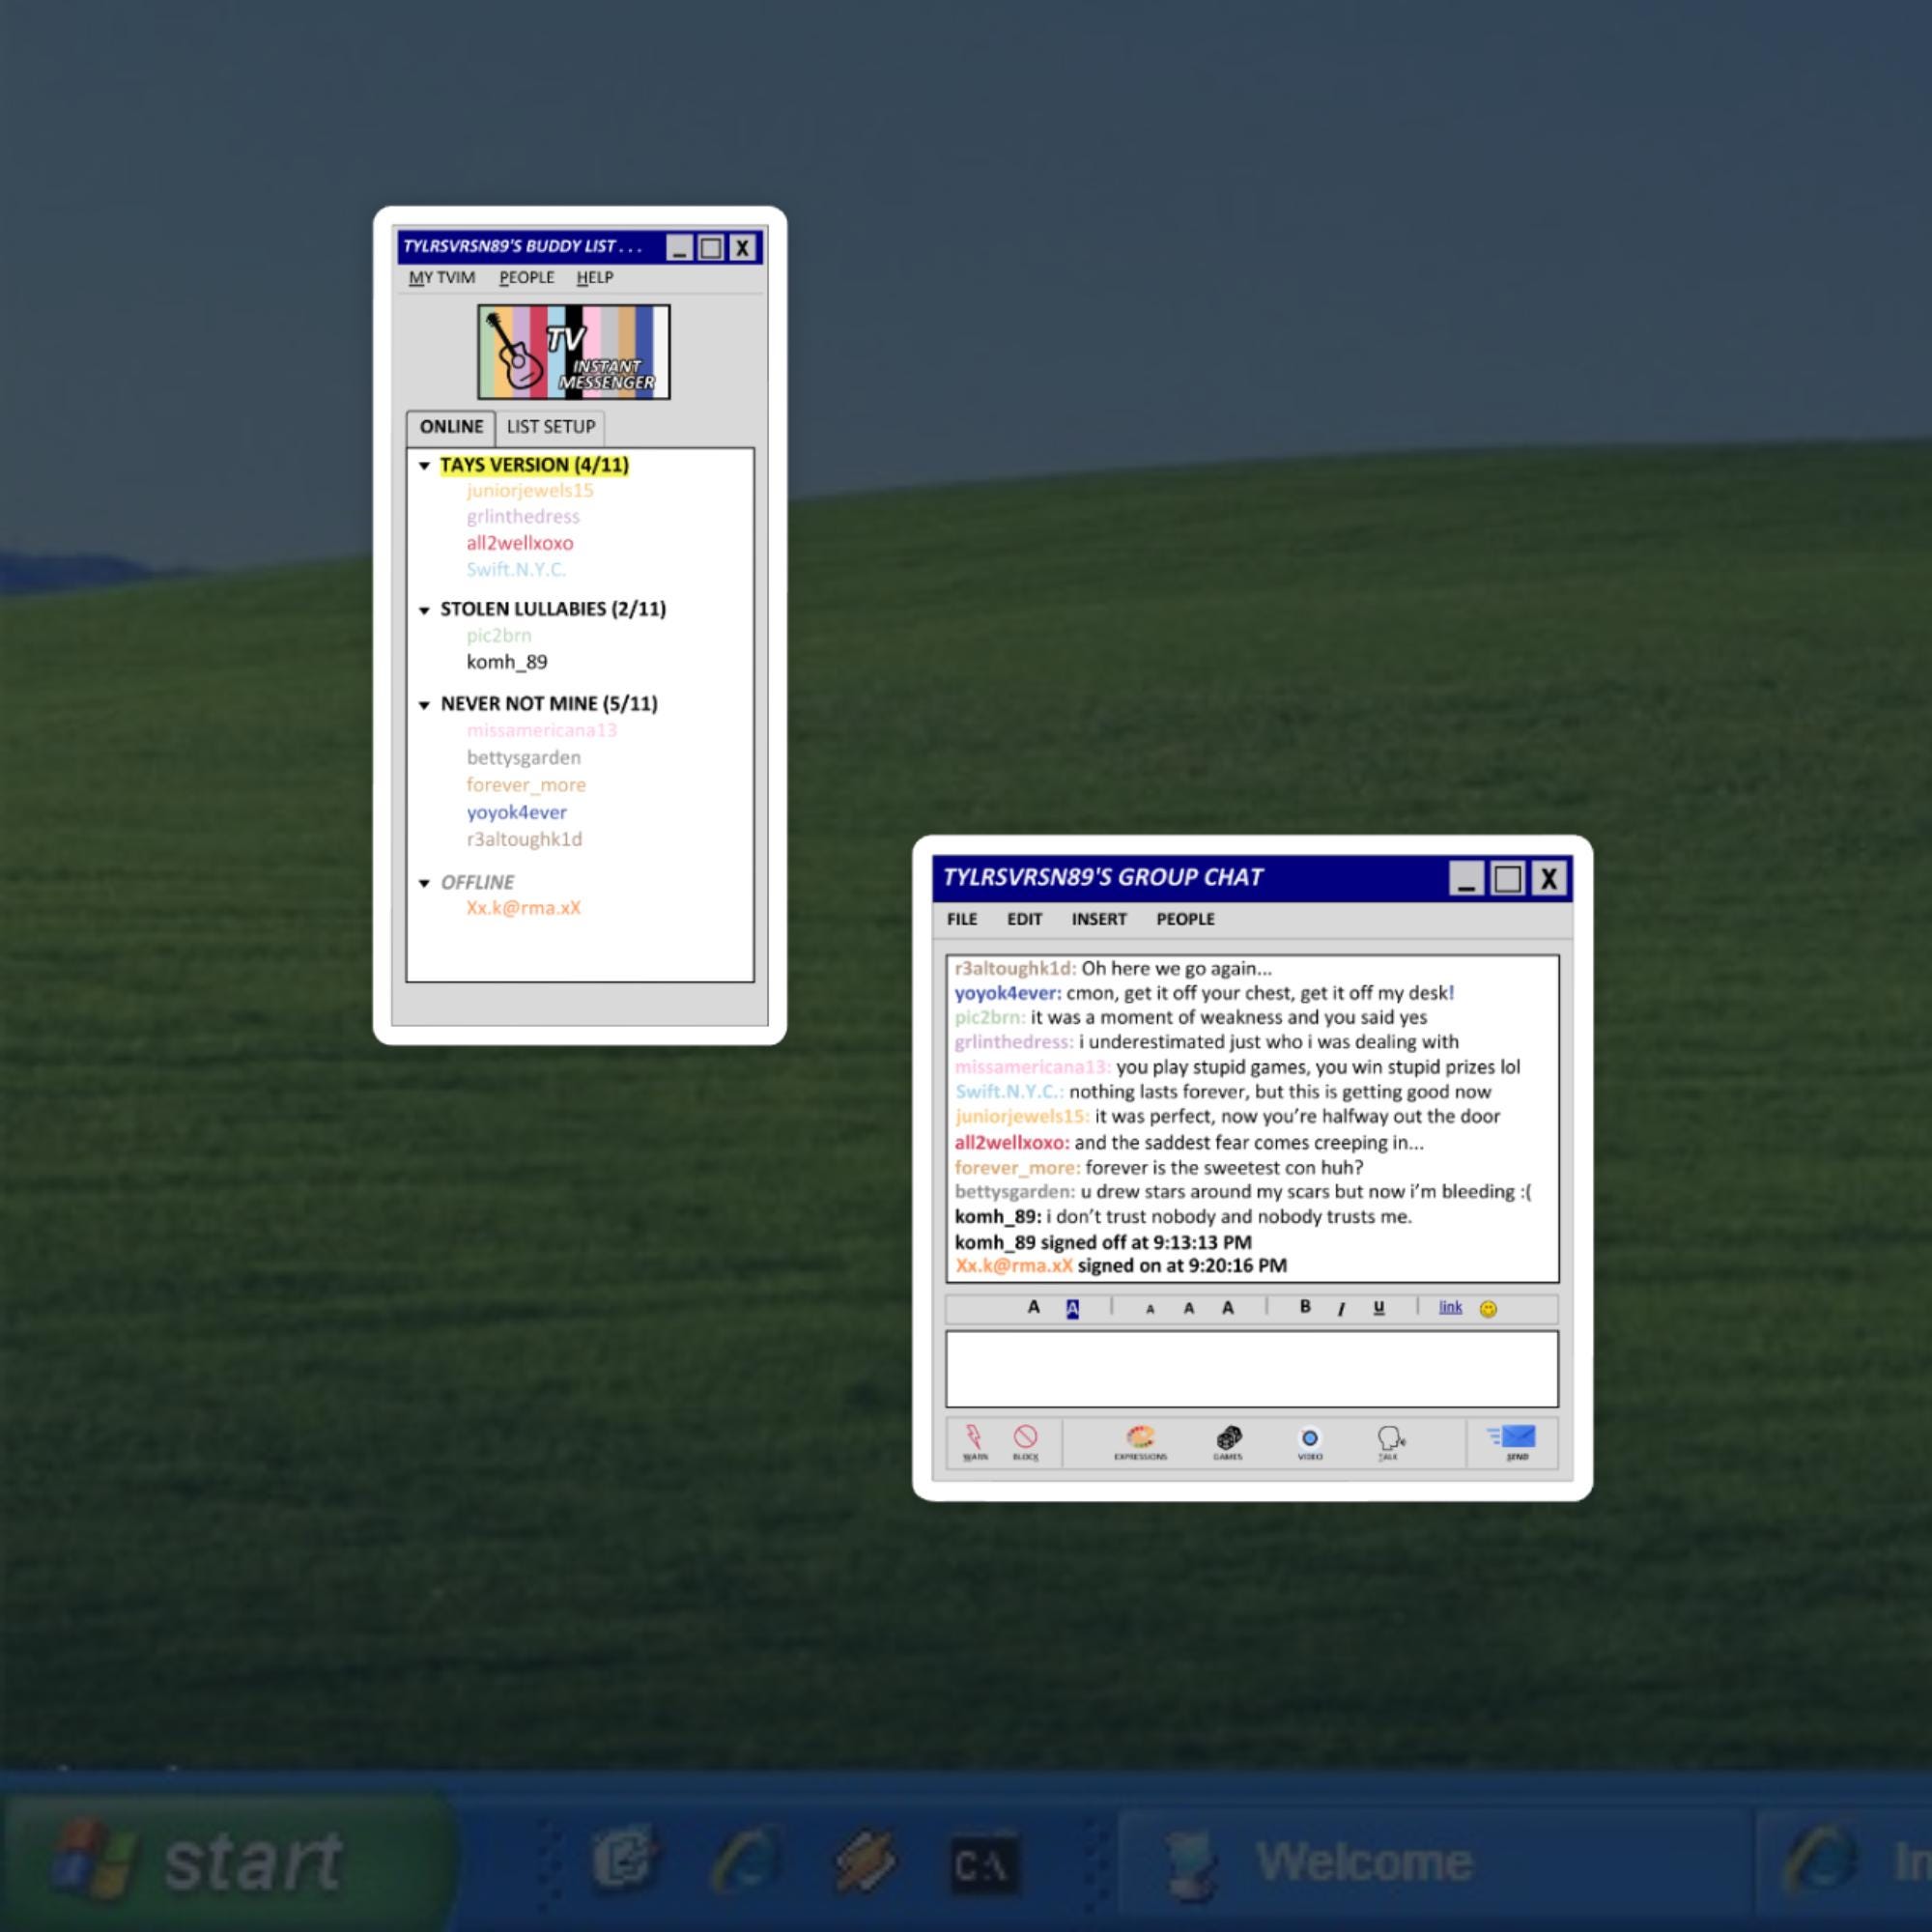Click the TV Instant Messenger logo
Image resolution: width=1932 pixels, height=1932 pixels.
click(574, 352)
